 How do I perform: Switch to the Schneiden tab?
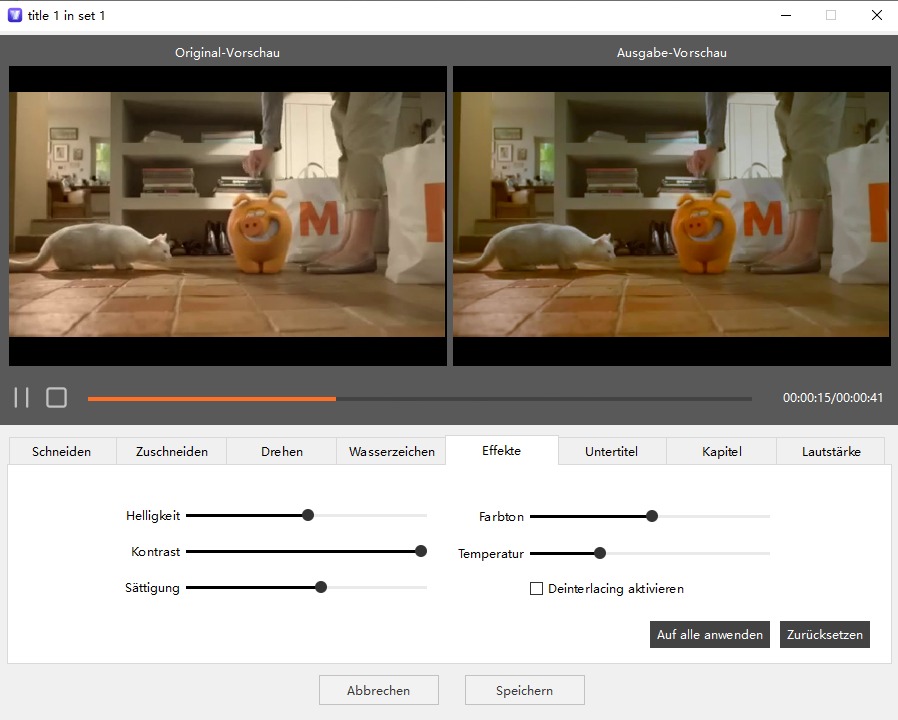pos(62,451)
